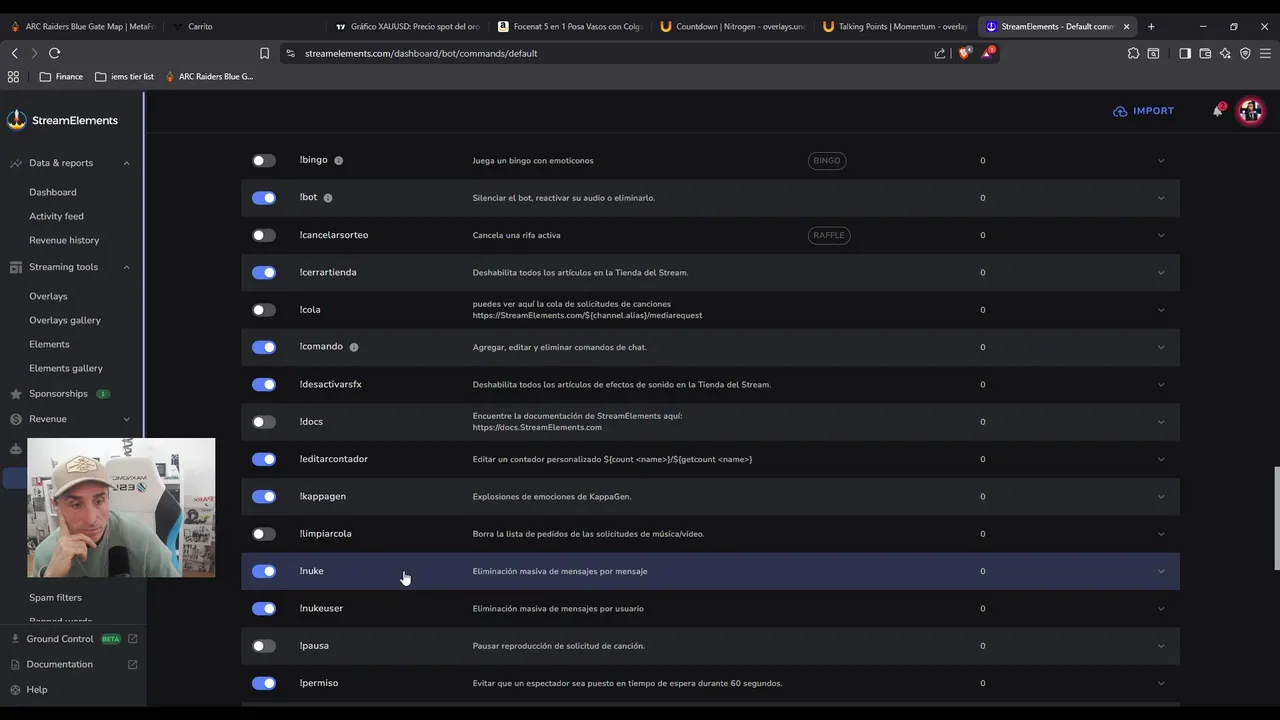Click the Brave Shields lion icon

click(x=964, y=53)
